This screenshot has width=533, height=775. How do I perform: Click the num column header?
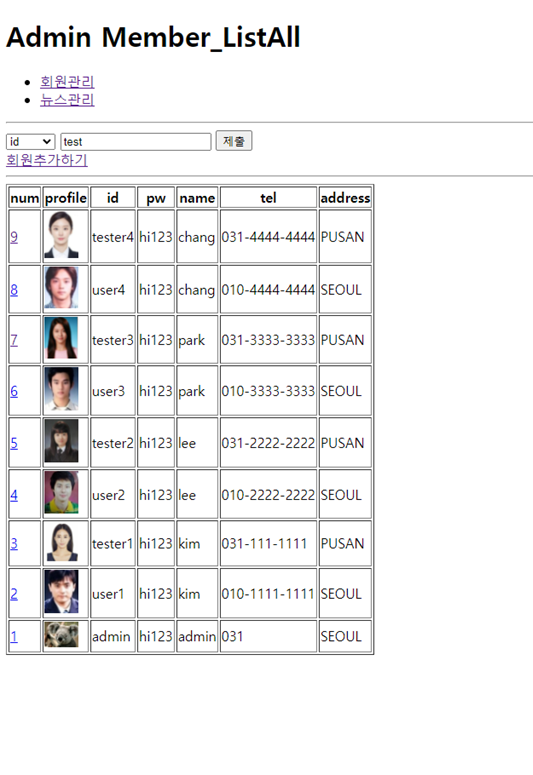(x=25, y=198)
